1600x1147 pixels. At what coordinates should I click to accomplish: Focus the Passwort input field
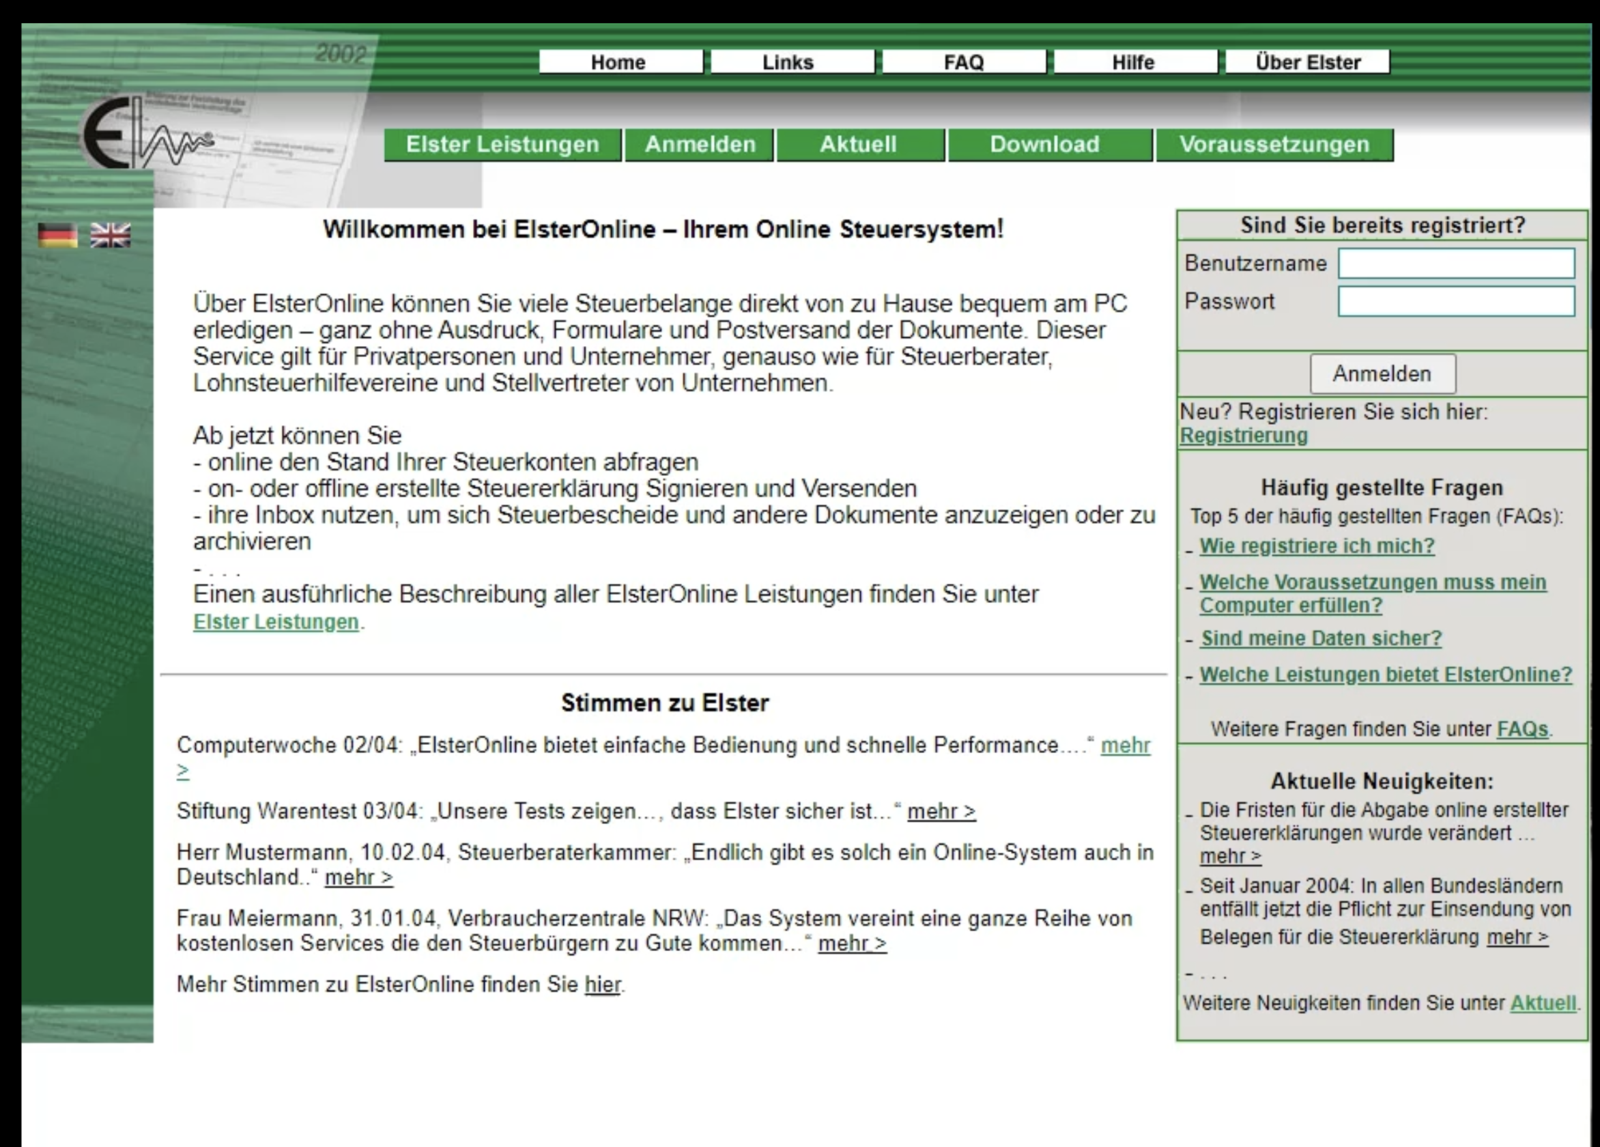coord(1456,301)
